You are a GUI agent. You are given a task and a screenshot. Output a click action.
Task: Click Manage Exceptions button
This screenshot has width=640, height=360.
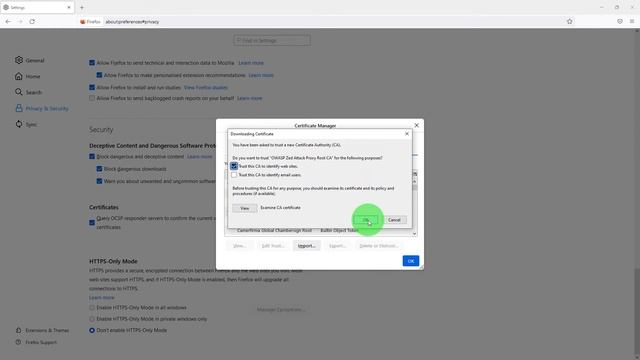click(x=281, y=310)
